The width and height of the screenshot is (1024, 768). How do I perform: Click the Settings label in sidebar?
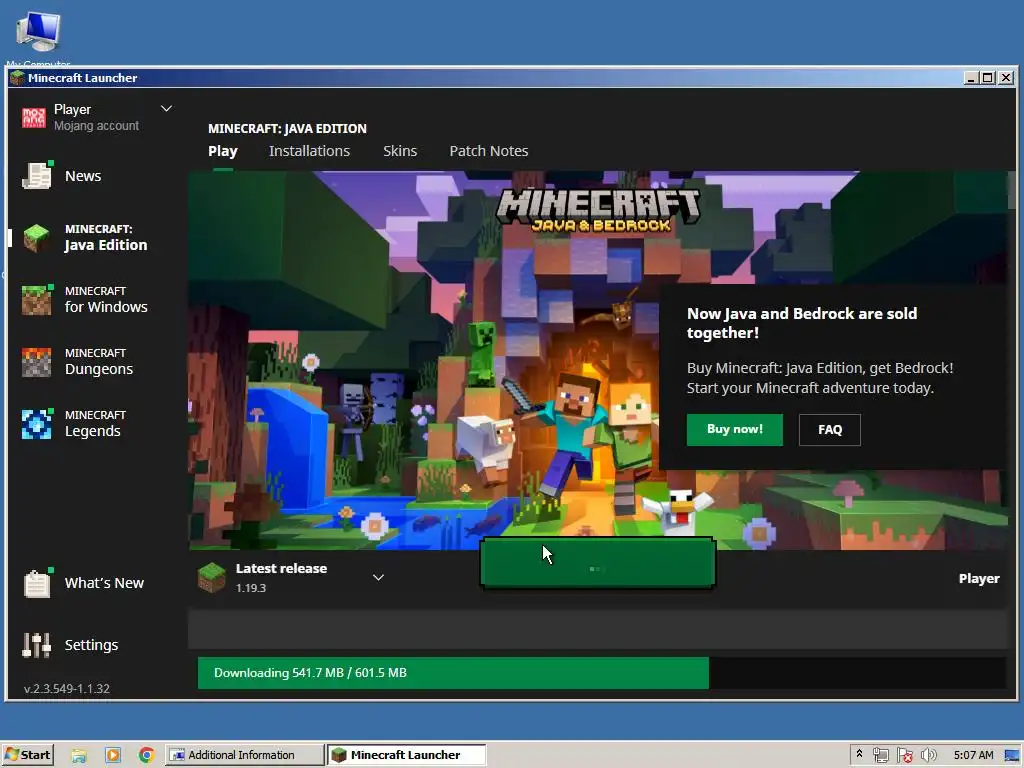(x=91, y=645)
